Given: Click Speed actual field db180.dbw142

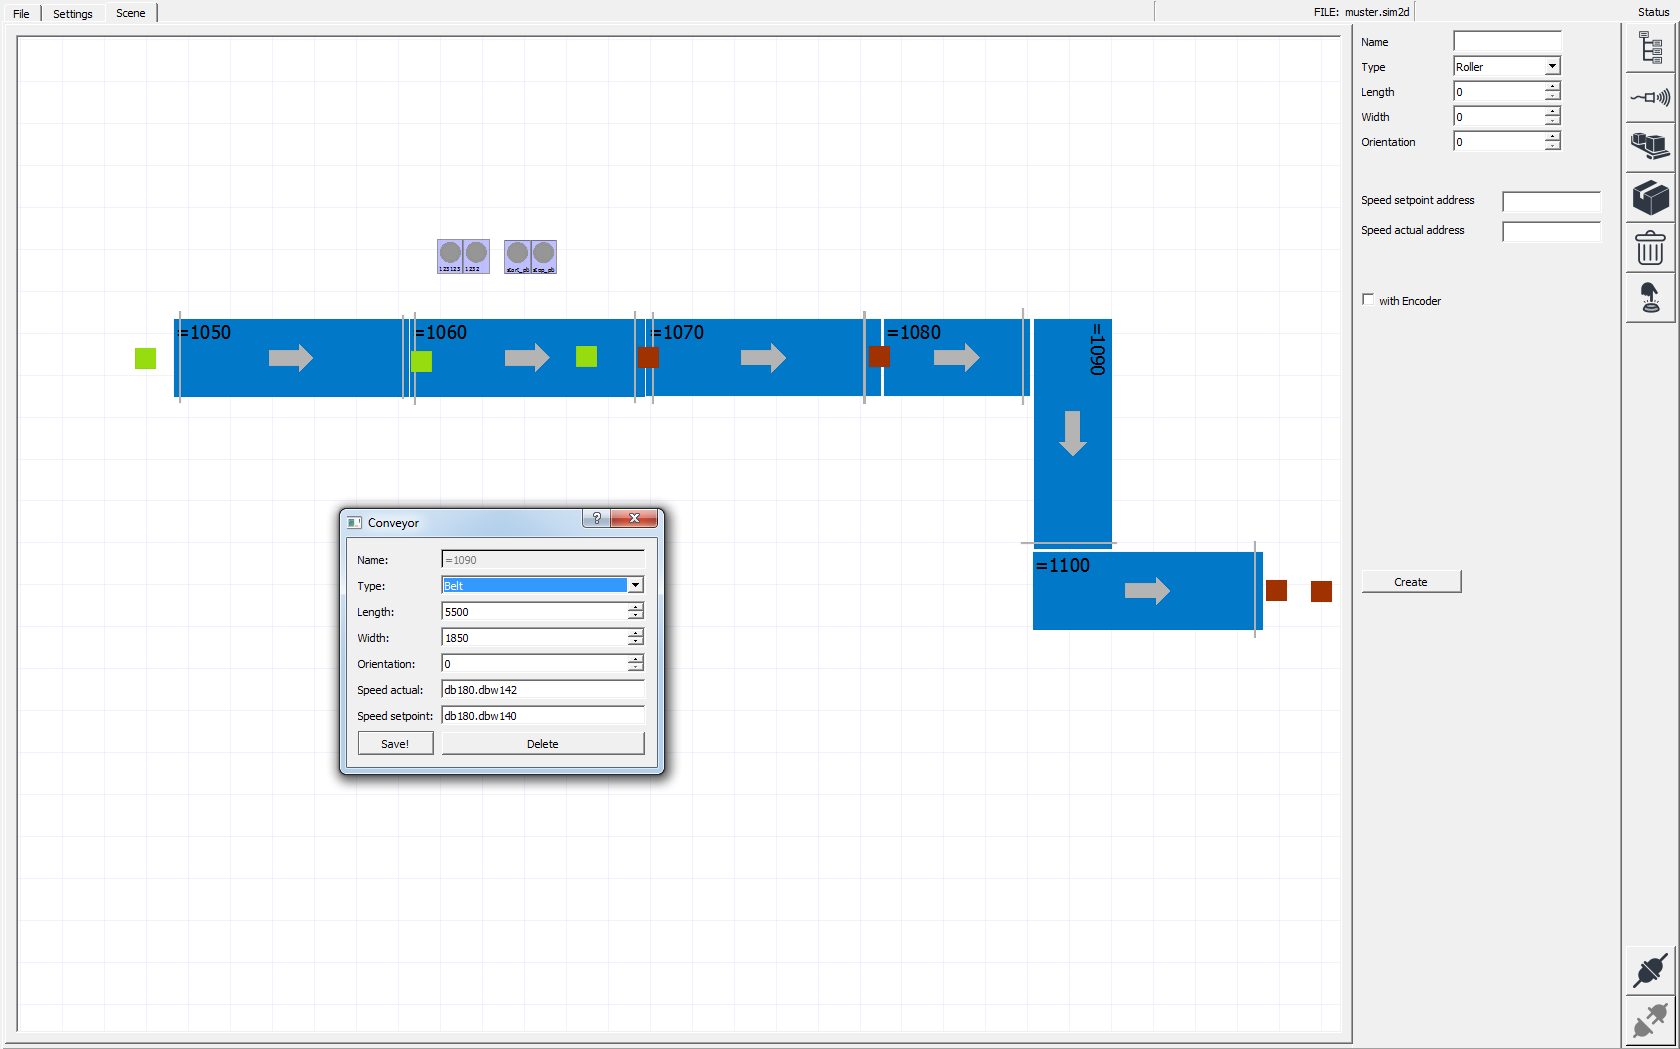Looking at the screenshot, I should (542, 689).
